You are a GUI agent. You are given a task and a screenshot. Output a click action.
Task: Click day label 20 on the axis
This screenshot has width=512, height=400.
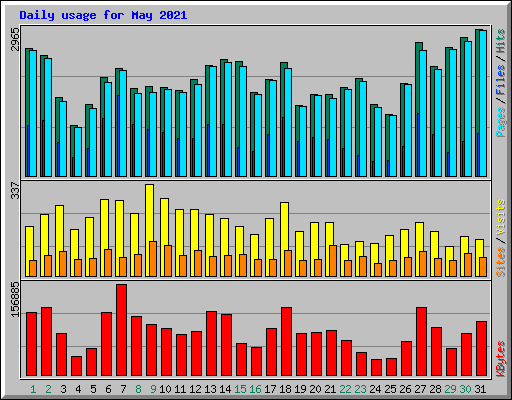[x=315, y=389]
